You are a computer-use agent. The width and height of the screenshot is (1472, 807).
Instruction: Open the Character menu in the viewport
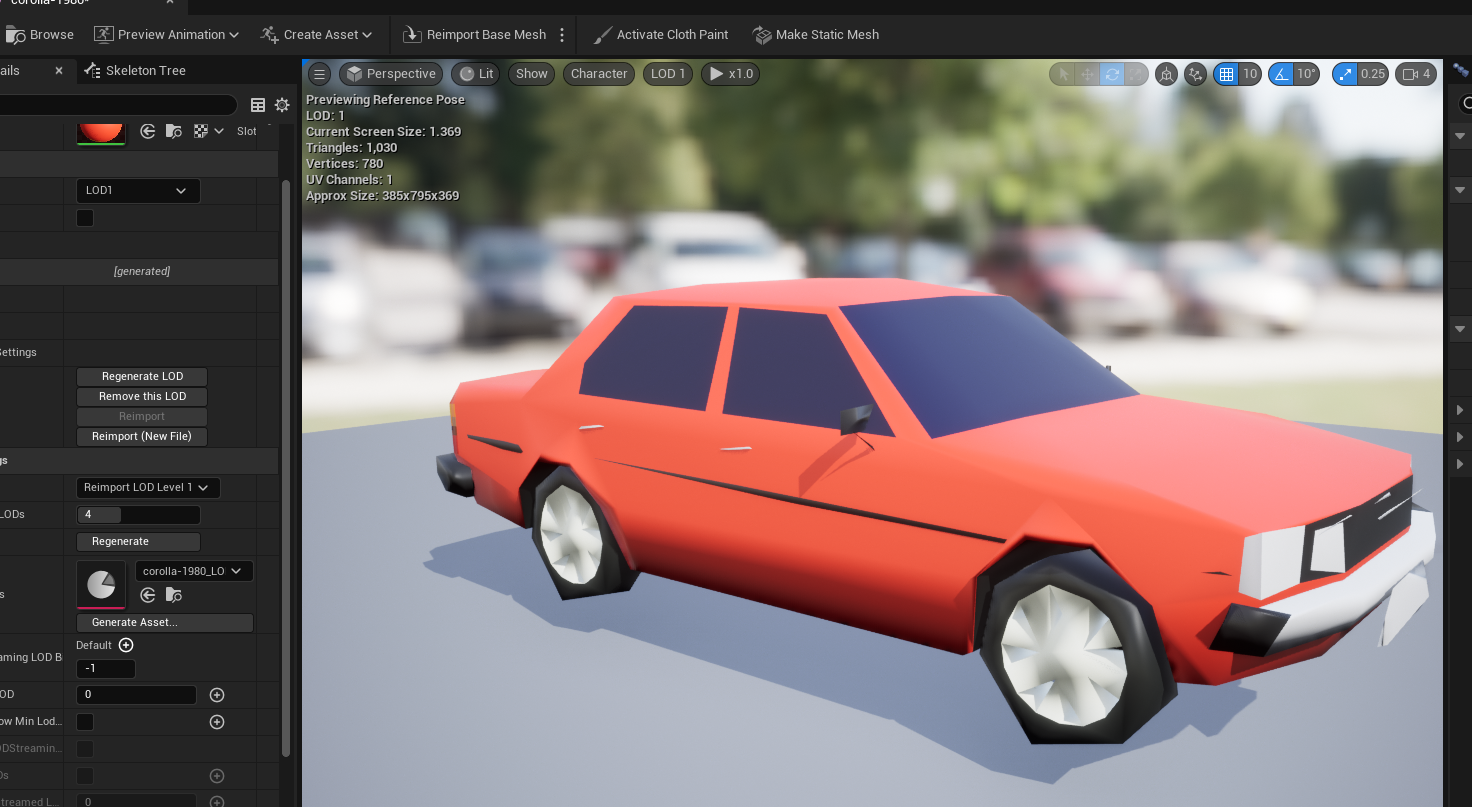pyautogui.click(x=598, y=73)
